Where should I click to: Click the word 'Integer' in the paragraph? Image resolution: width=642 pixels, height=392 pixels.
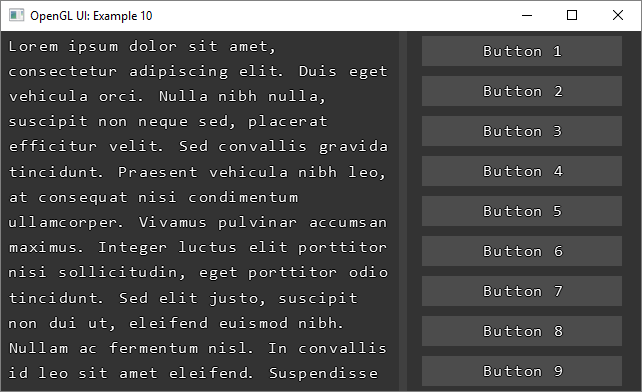pyautogui.click(x=132, y=248)
